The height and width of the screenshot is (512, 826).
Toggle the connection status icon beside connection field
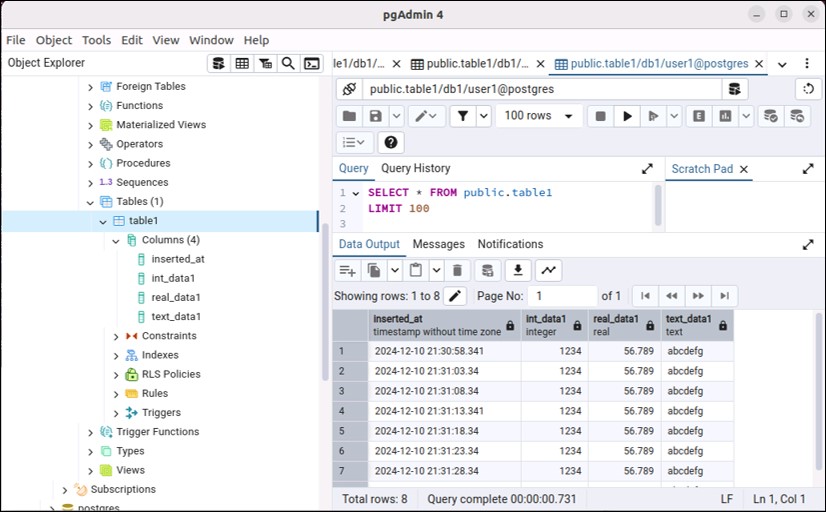(x=348, y=89)
